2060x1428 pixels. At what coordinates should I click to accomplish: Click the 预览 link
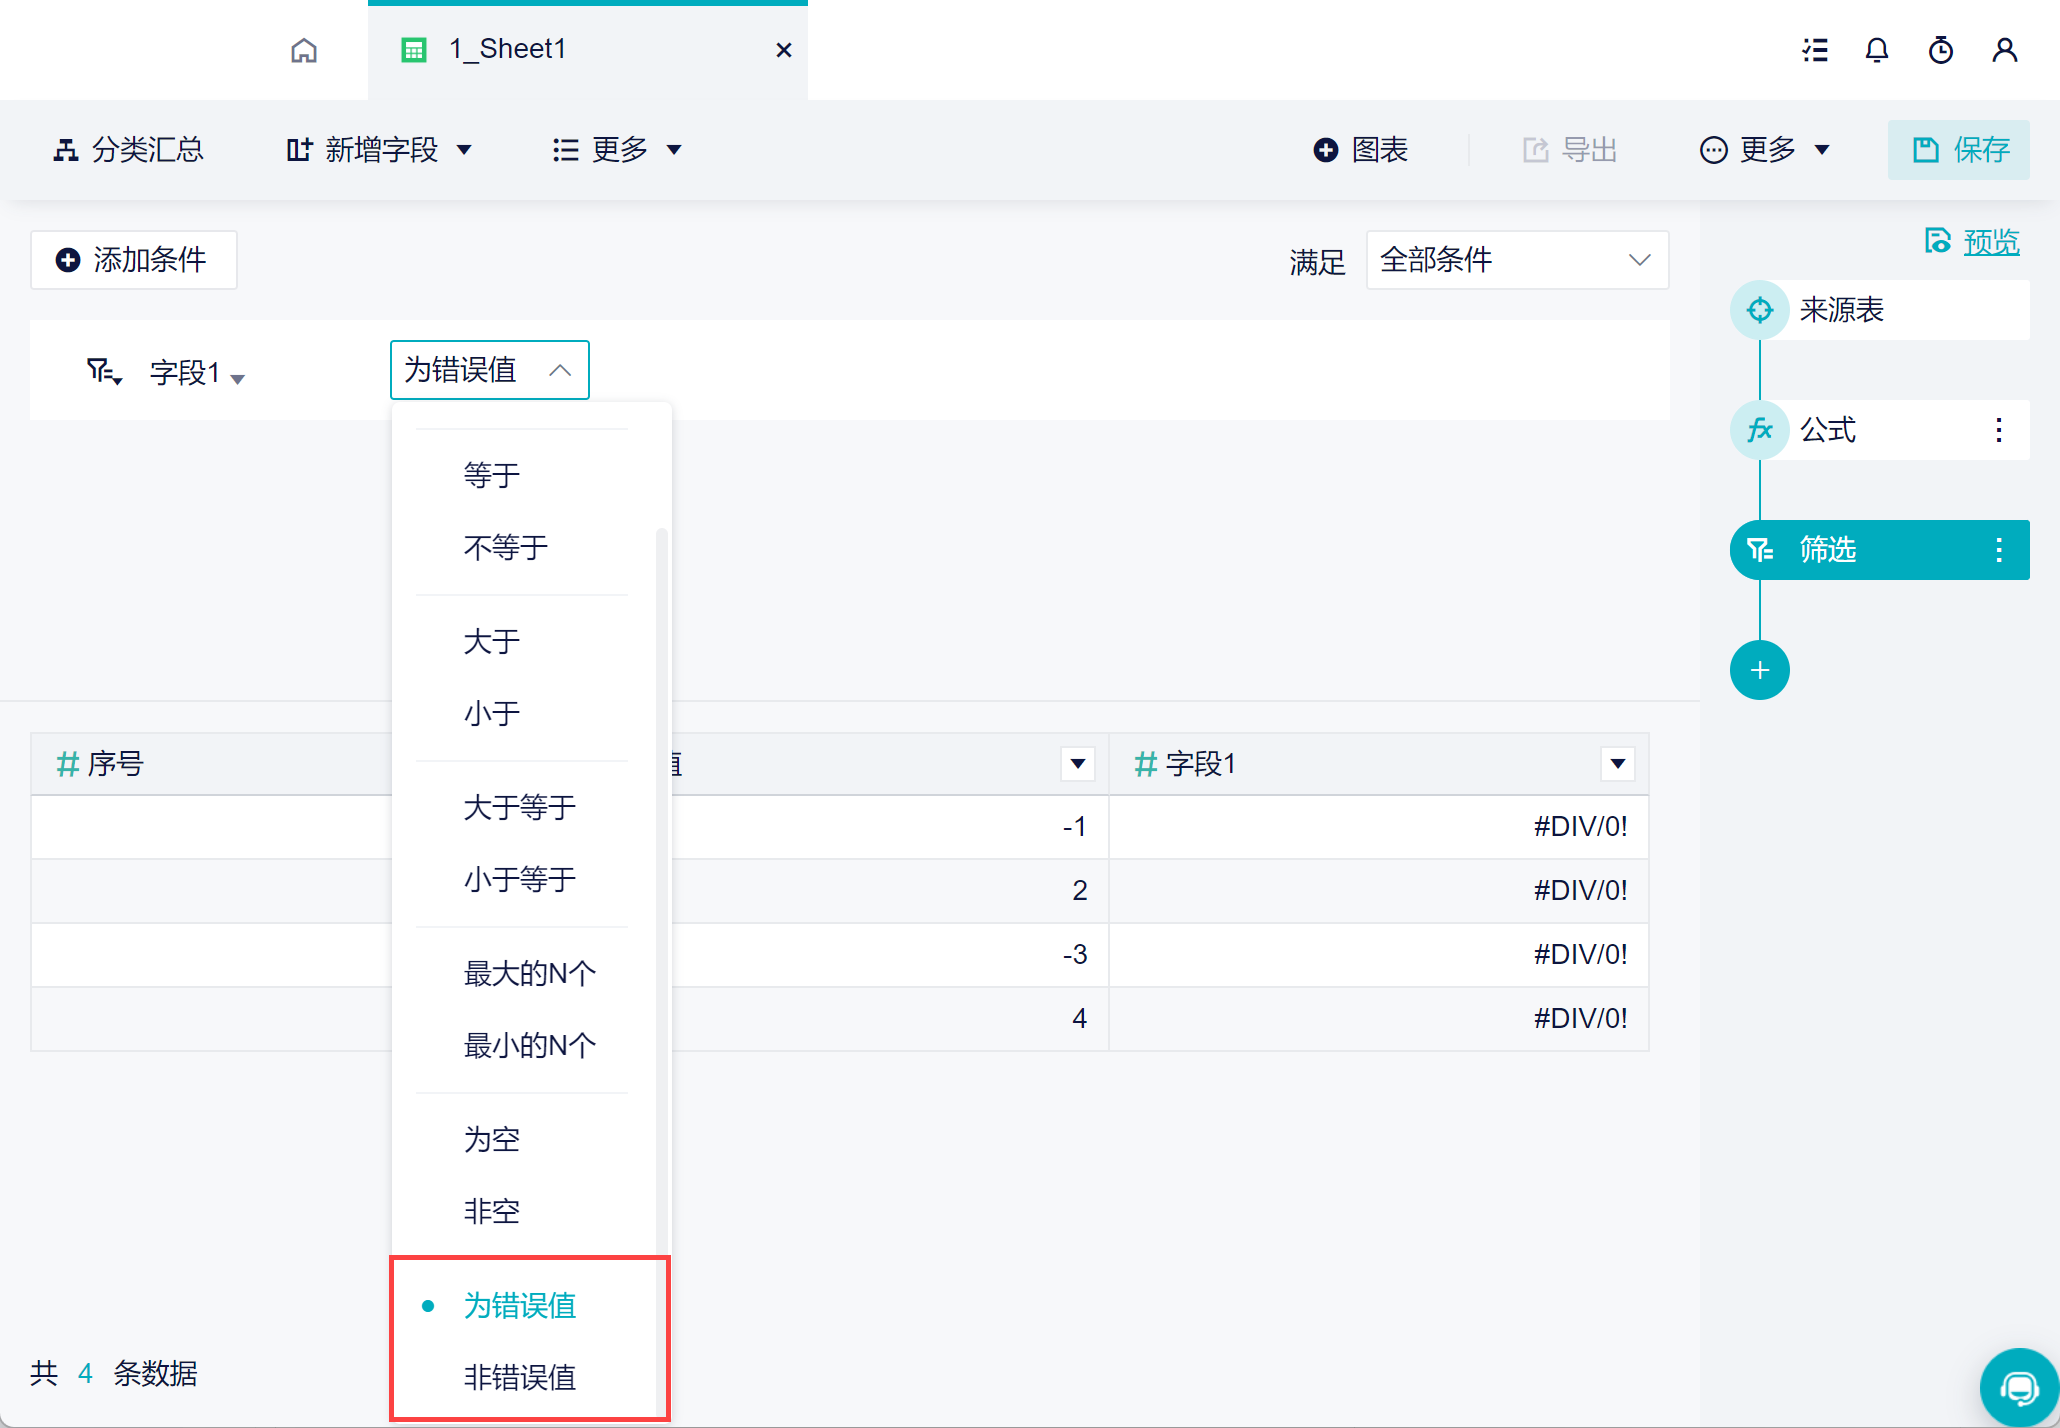[x=1990, y=242]
